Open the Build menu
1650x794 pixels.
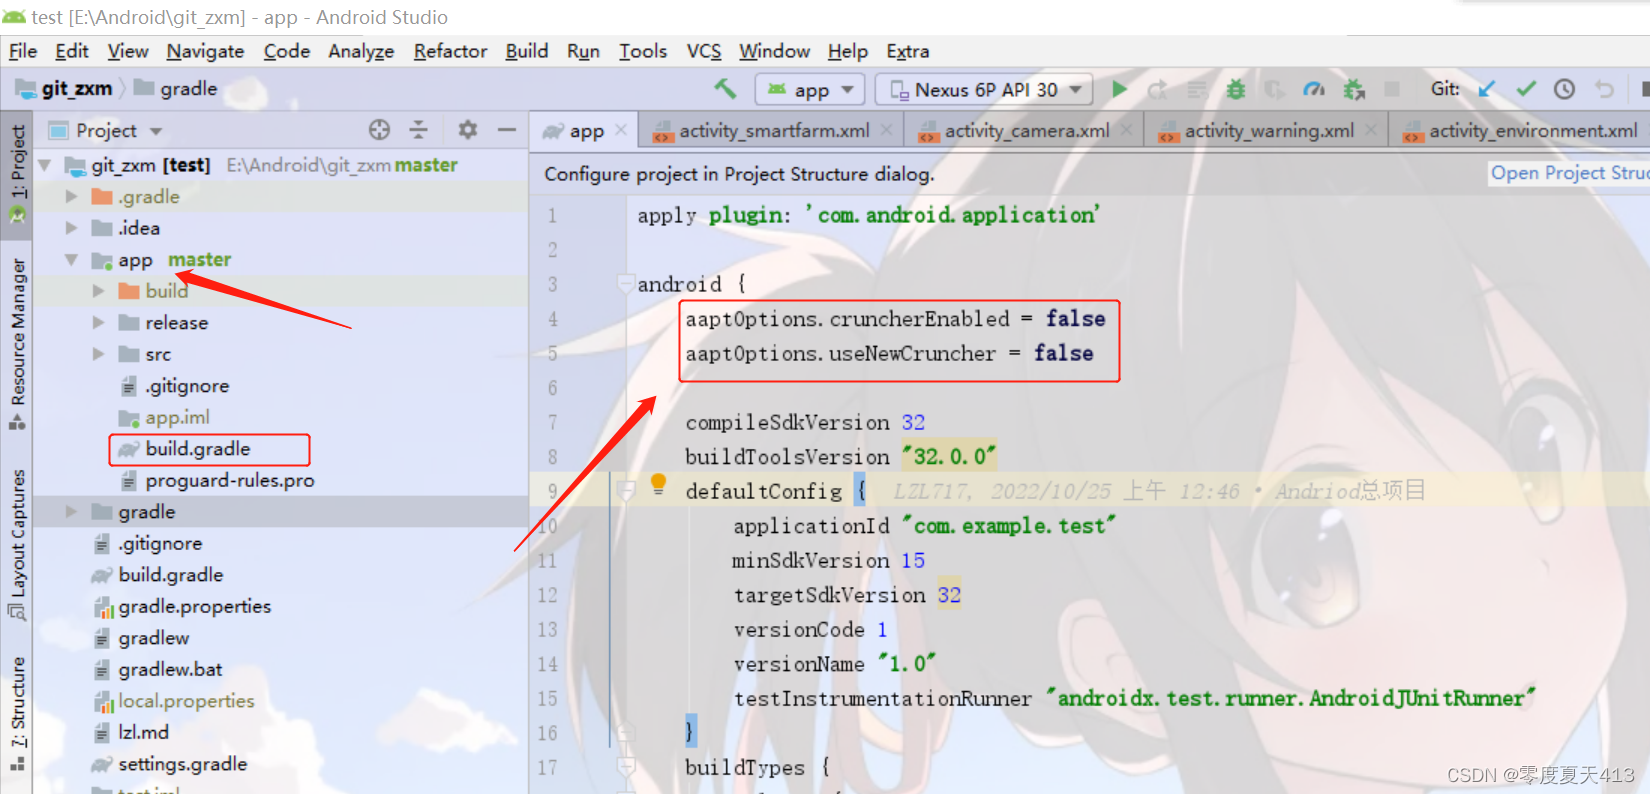(526, 51)
